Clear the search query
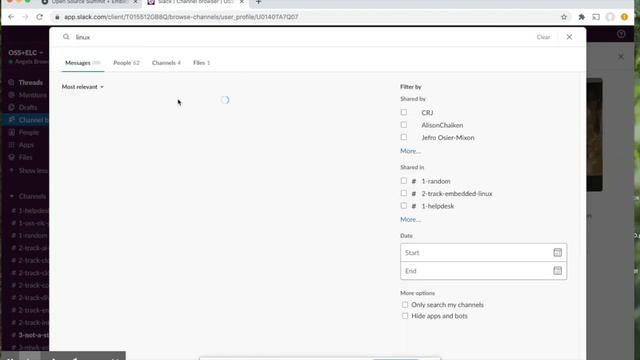The image size is (640, 360). [x=543, y=37]
